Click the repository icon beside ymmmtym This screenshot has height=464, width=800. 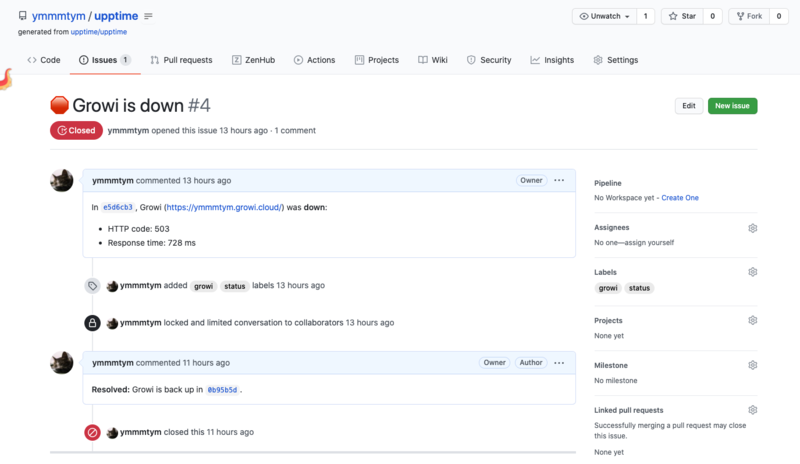pyautogui.click(x=22, y=16)
